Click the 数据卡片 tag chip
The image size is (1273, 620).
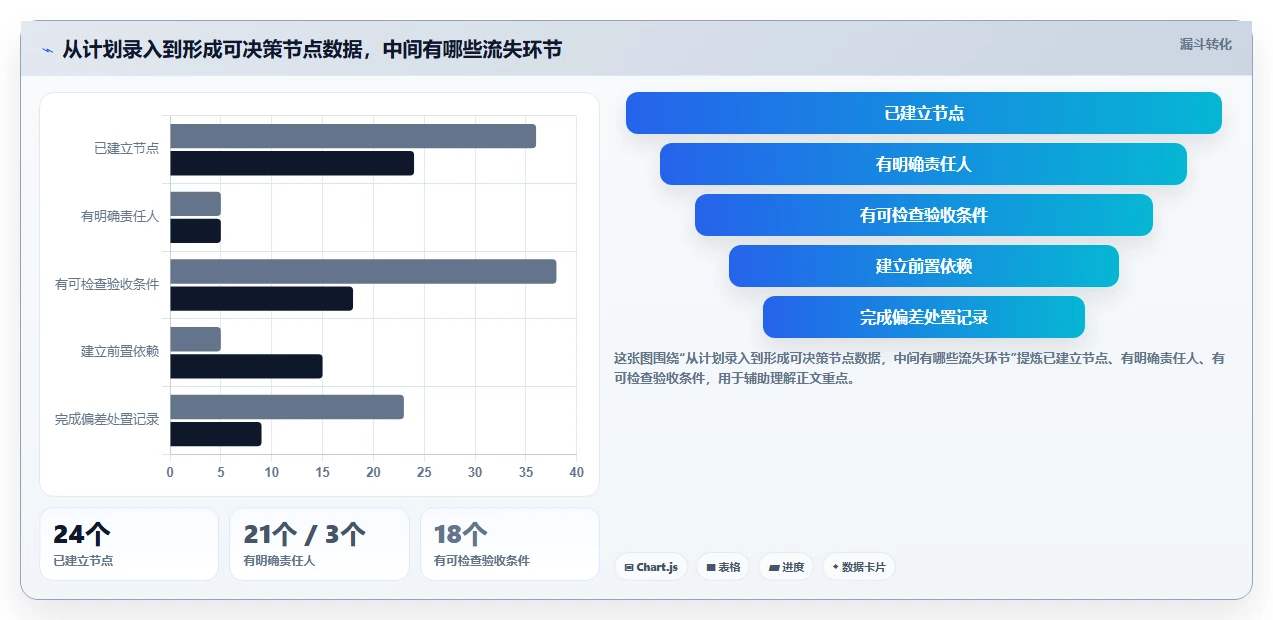pos(859,567)
